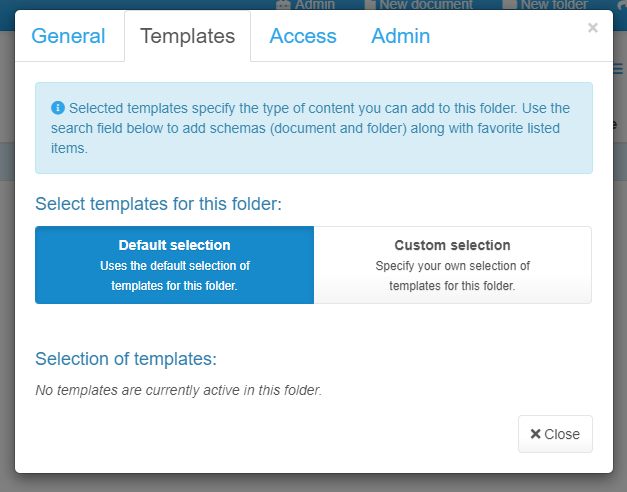627x492 pixels.
Task: Click the briefcase icon beside Admin in top bar
Action: click(283, 5)
